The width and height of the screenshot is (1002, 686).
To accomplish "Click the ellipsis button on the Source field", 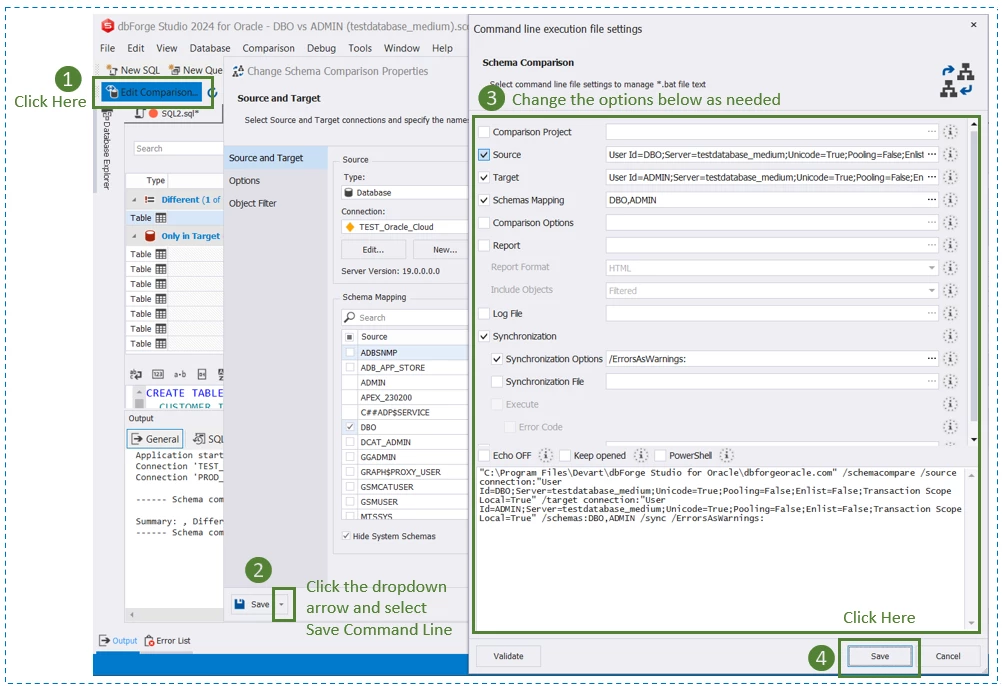I will (932, 155).
